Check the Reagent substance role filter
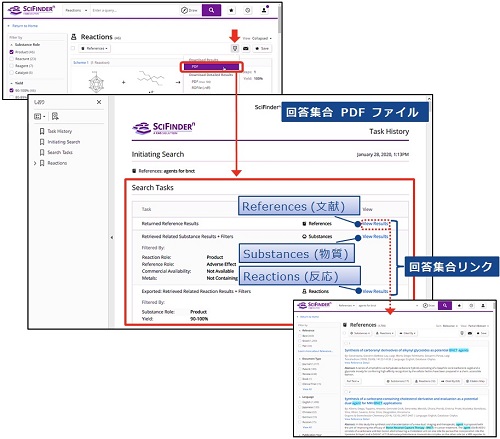Image resolution: width=500 pixels, height=439 pixels. point(12,66)
